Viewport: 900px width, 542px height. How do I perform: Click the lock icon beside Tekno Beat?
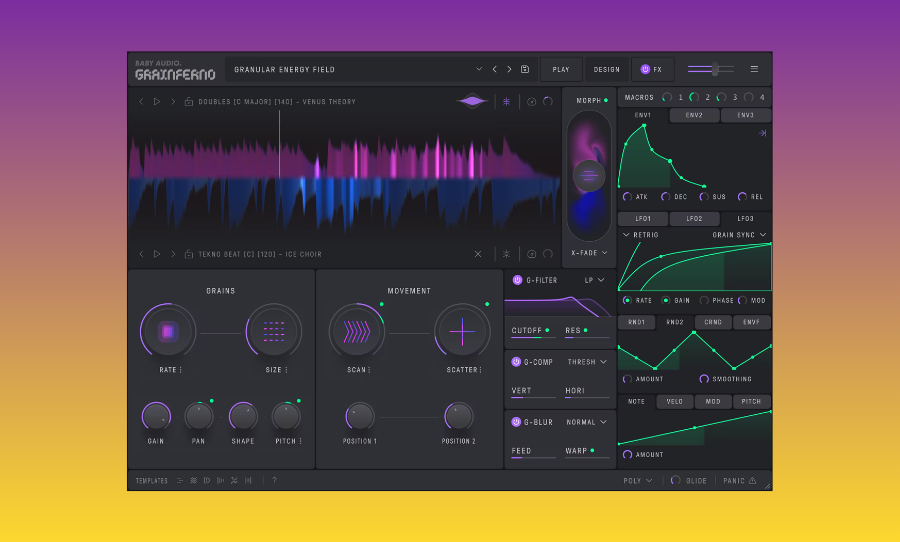point(189,254)
